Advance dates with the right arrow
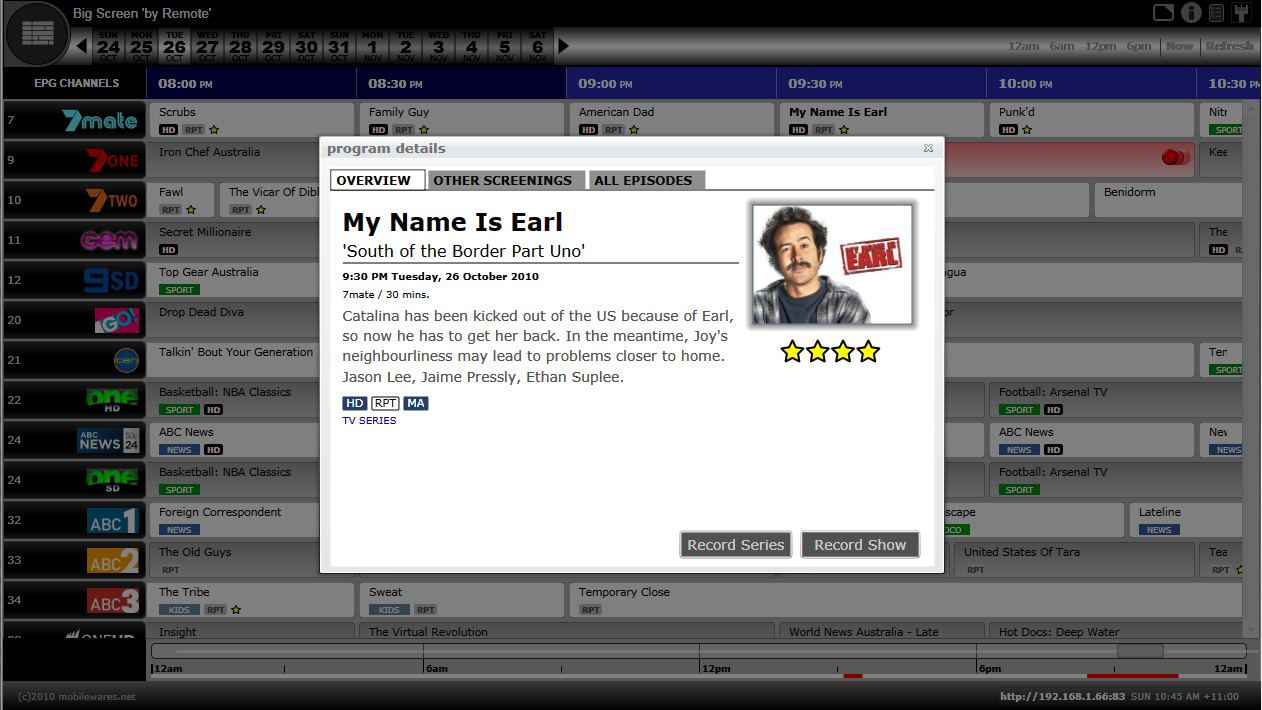Image resolution: width=1262 pixels, height=710 pixels. click(563, 46)
